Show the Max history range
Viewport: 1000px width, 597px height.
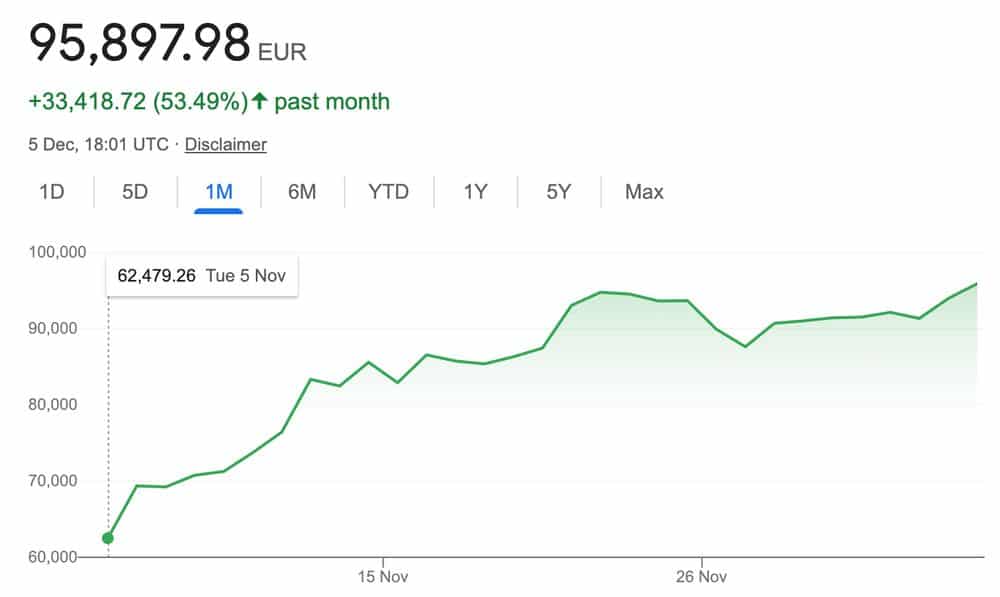point(644,192)
